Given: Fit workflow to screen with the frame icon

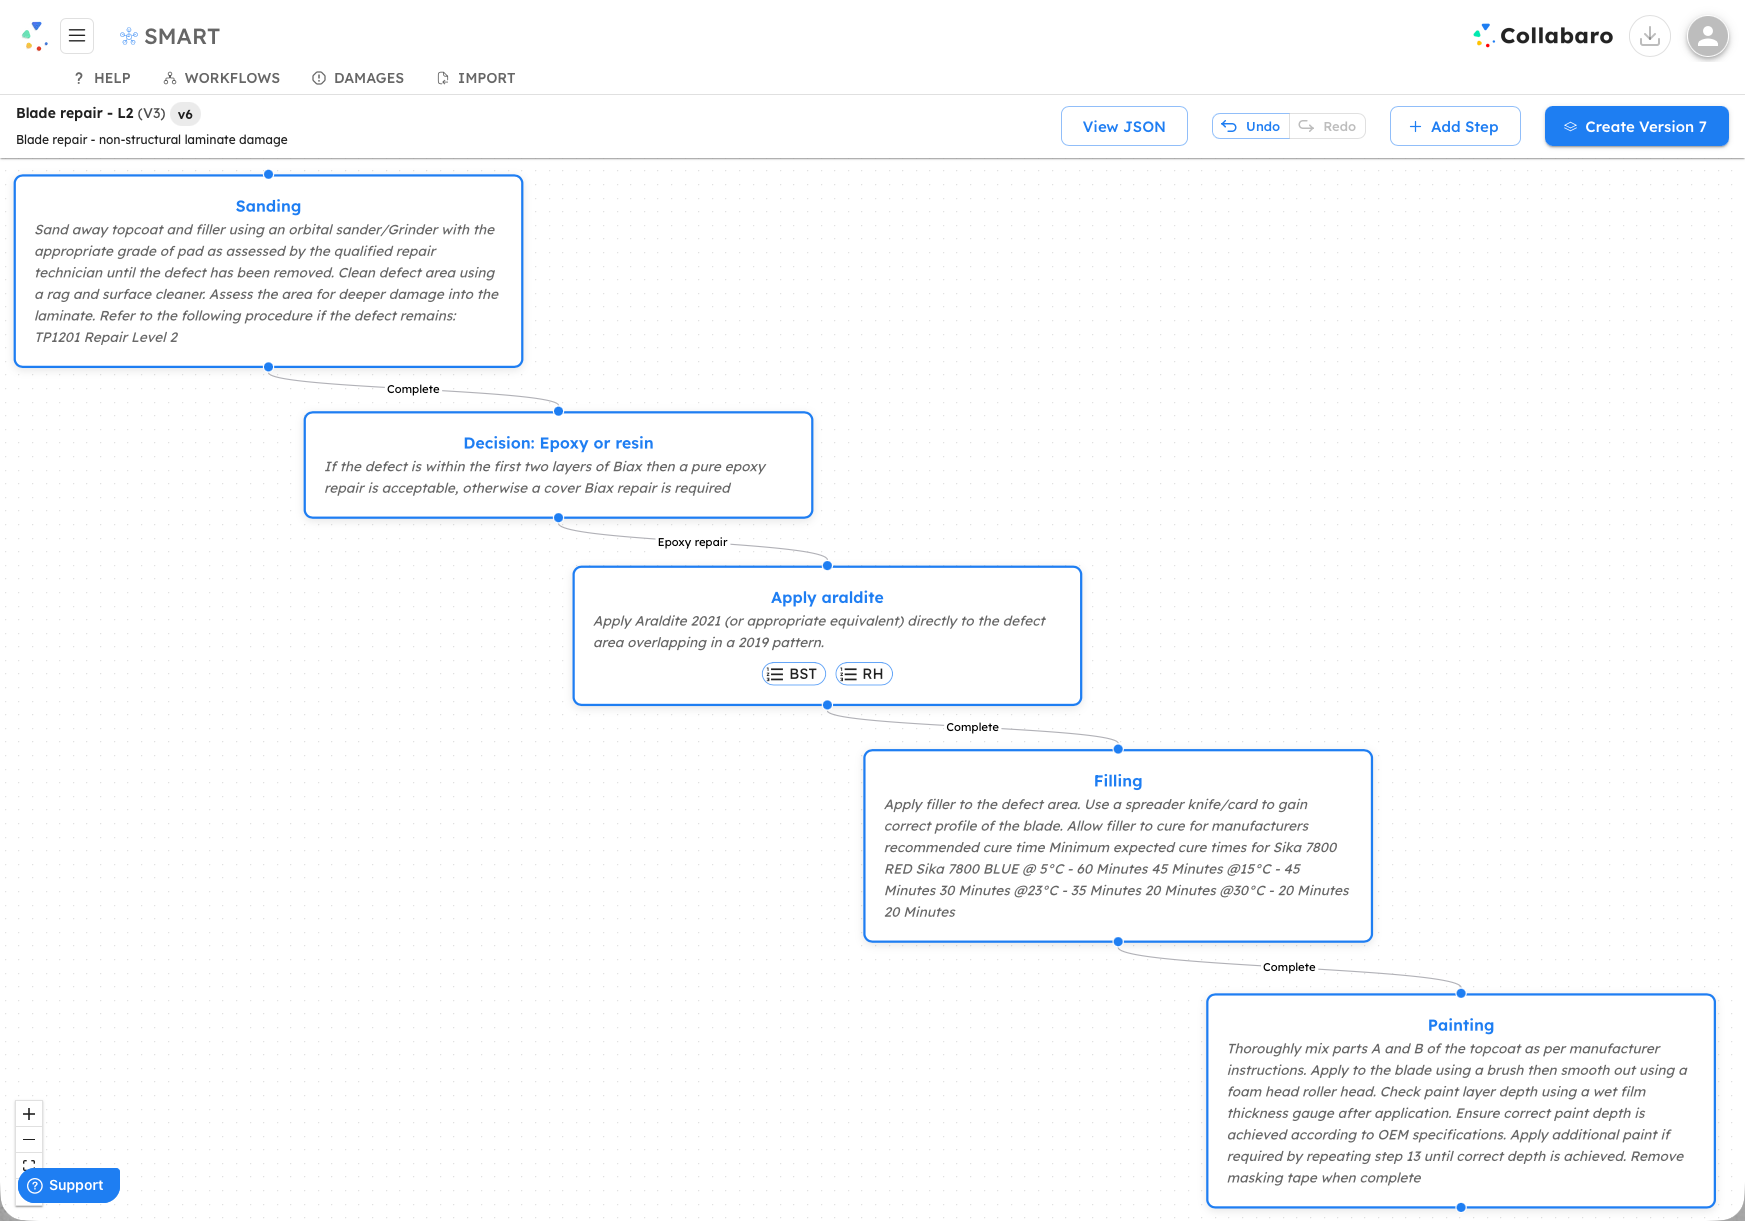Looking at the screenshot, I should point(28,1165).
